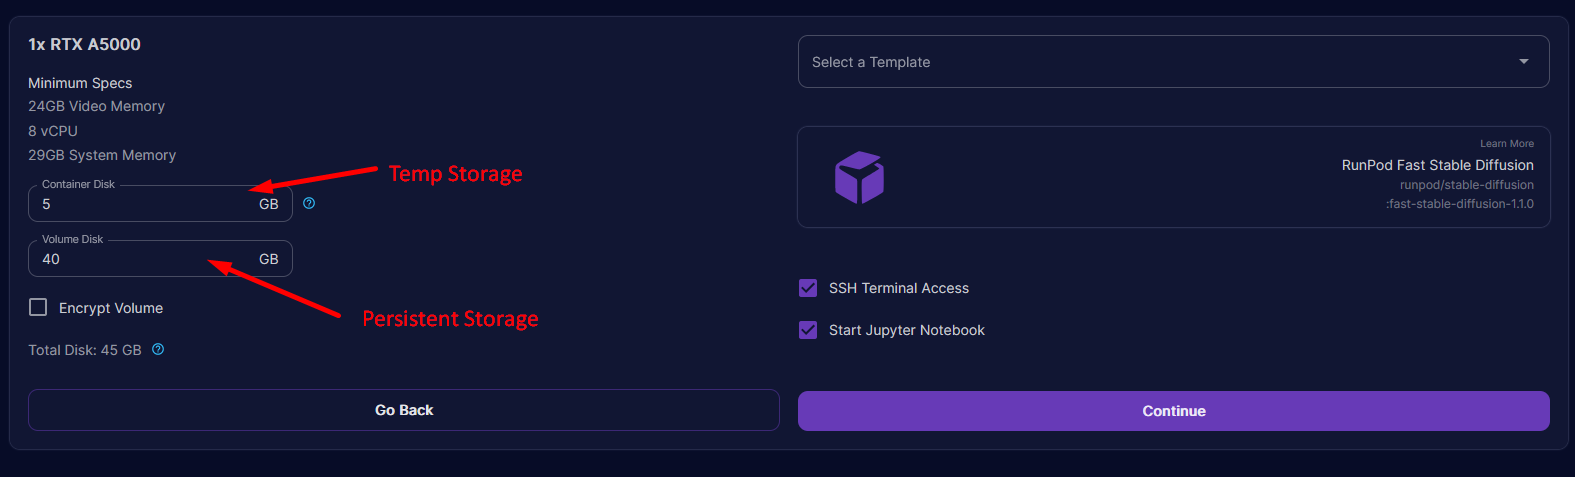Click the Total Disk: 45 GB text
This screenshot has width=1575, height=477.
click(85, 350)
